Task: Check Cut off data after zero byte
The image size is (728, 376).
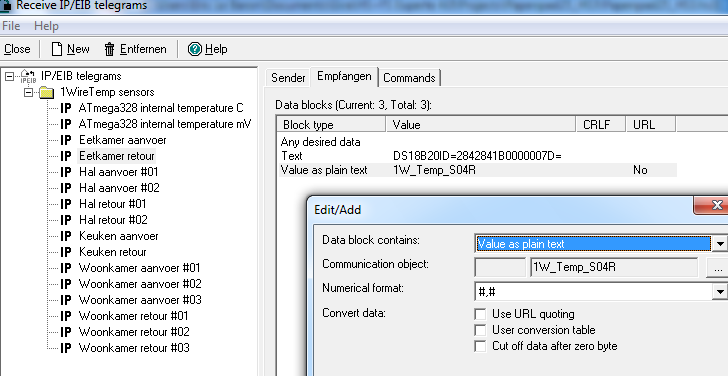Action: (x=480, y=346)
